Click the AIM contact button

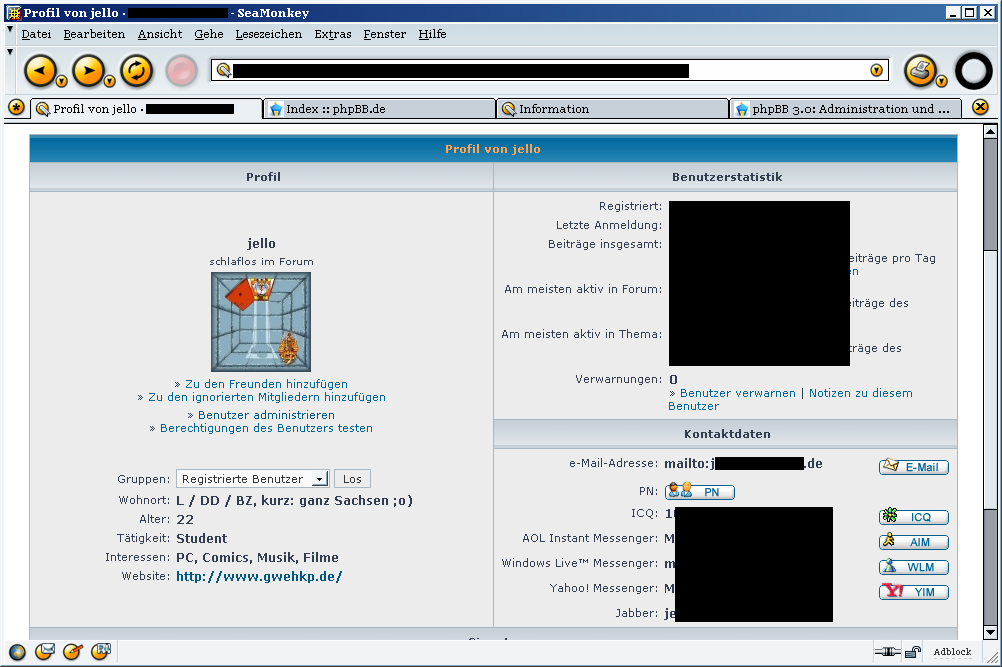point(914,542)
